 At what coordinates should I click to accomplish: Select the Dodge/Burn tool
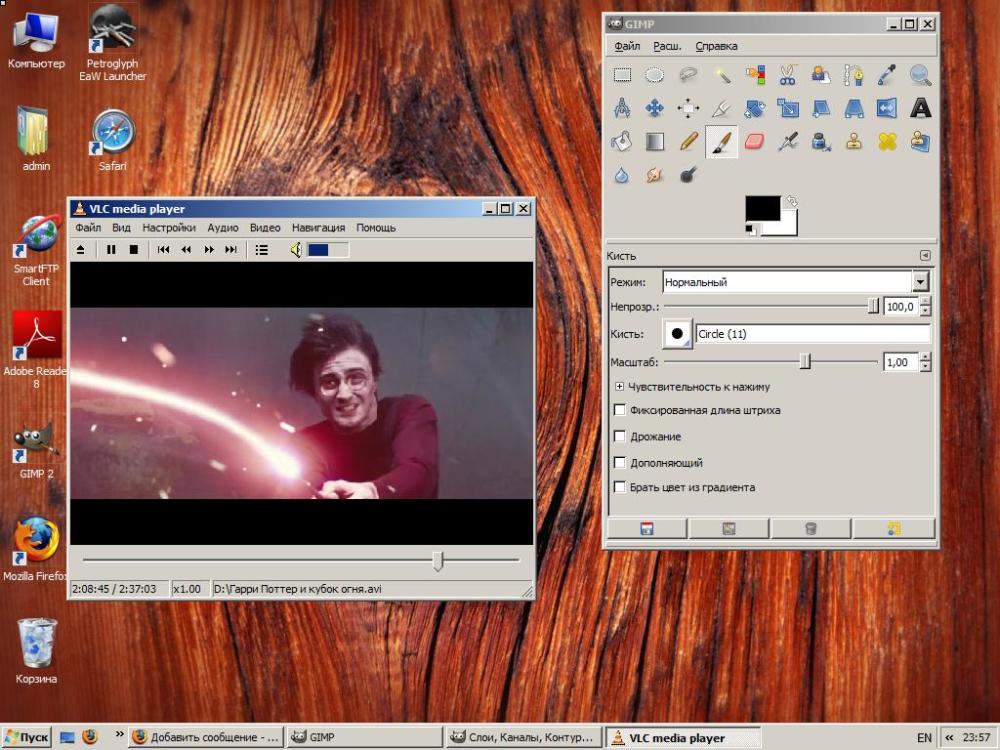point(688,175)
